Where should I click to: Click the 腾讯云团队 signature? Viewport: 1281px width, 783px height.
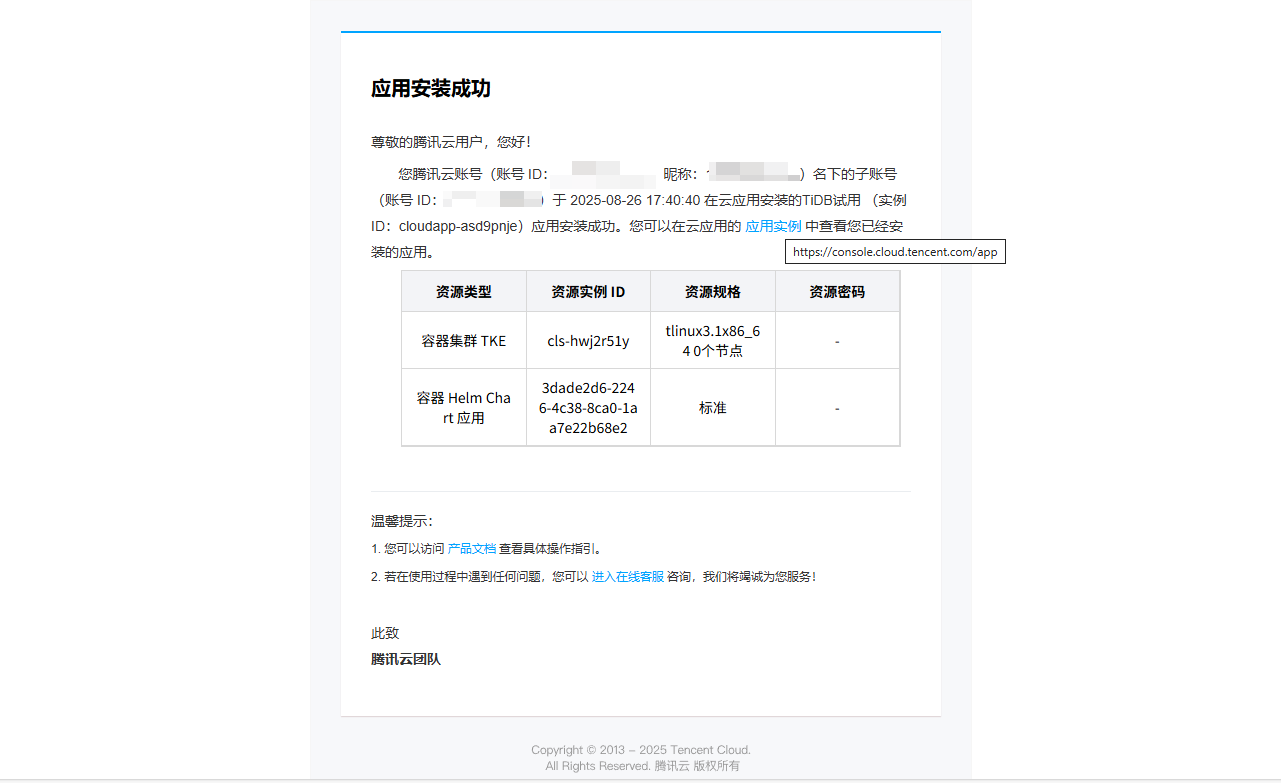(x=405, y=659)
